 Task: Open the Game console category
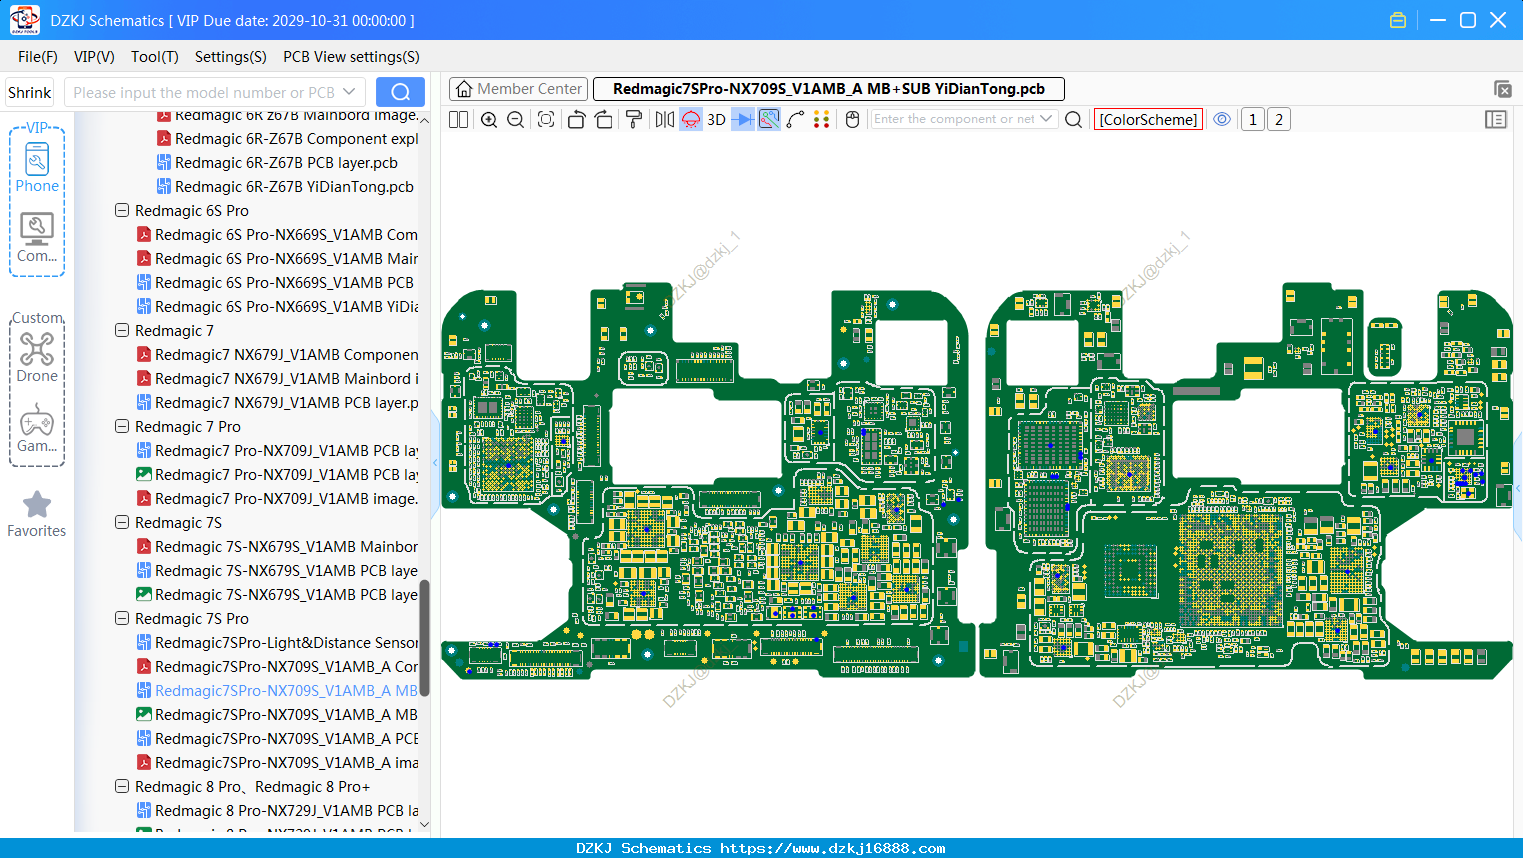point(37,428)
